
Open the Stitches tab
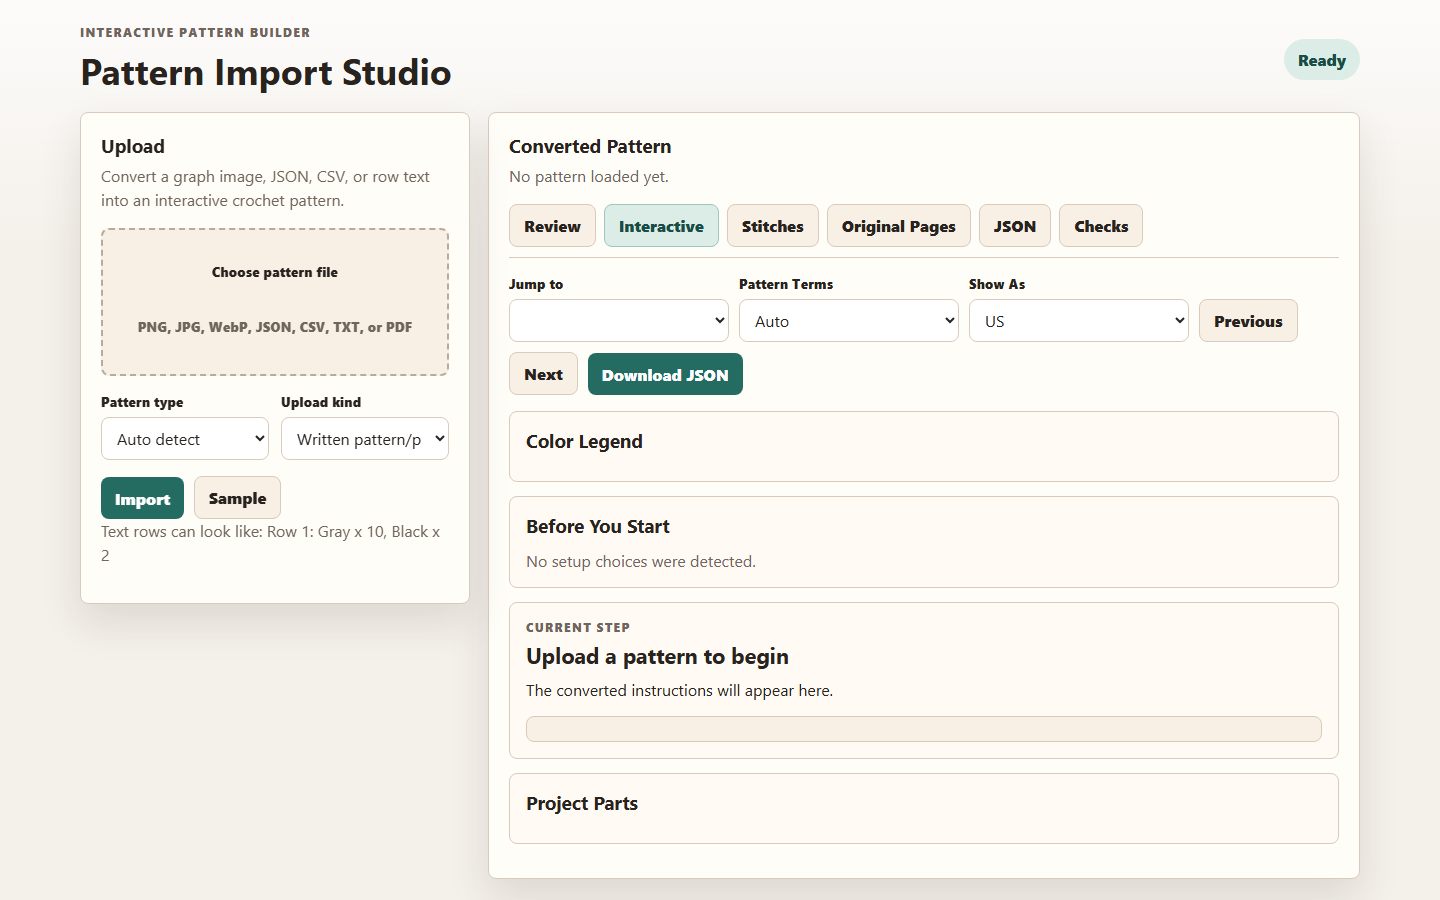pos(773,226)
